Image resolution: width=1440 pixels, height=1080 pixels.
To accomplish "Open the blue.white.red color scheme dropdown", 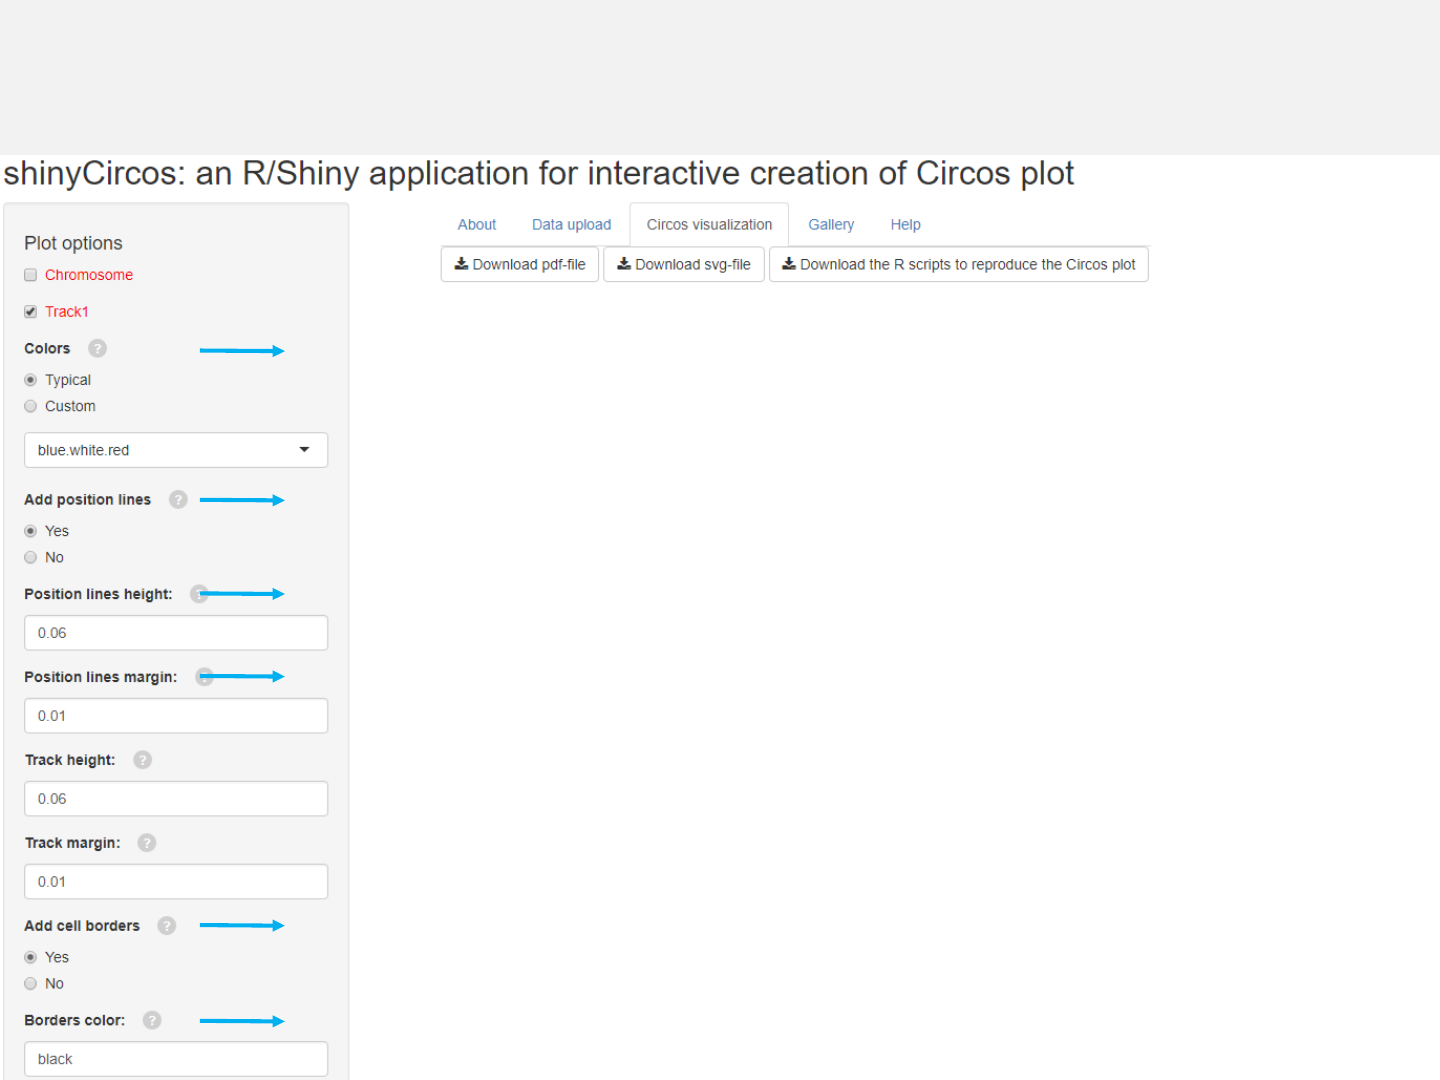I will (x=176, y=450).
